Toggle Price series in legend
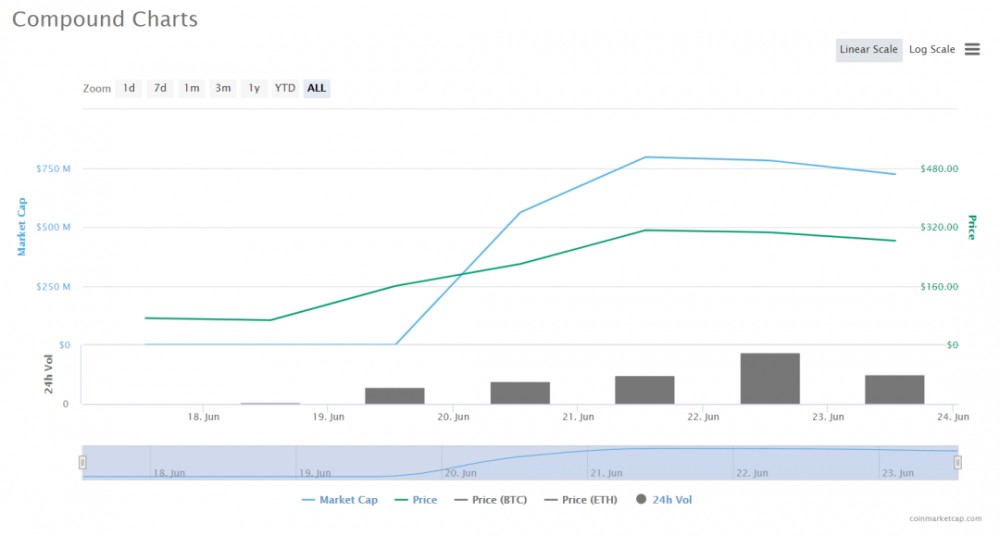This screenshot has width=1000, height=536. (415, 500)
